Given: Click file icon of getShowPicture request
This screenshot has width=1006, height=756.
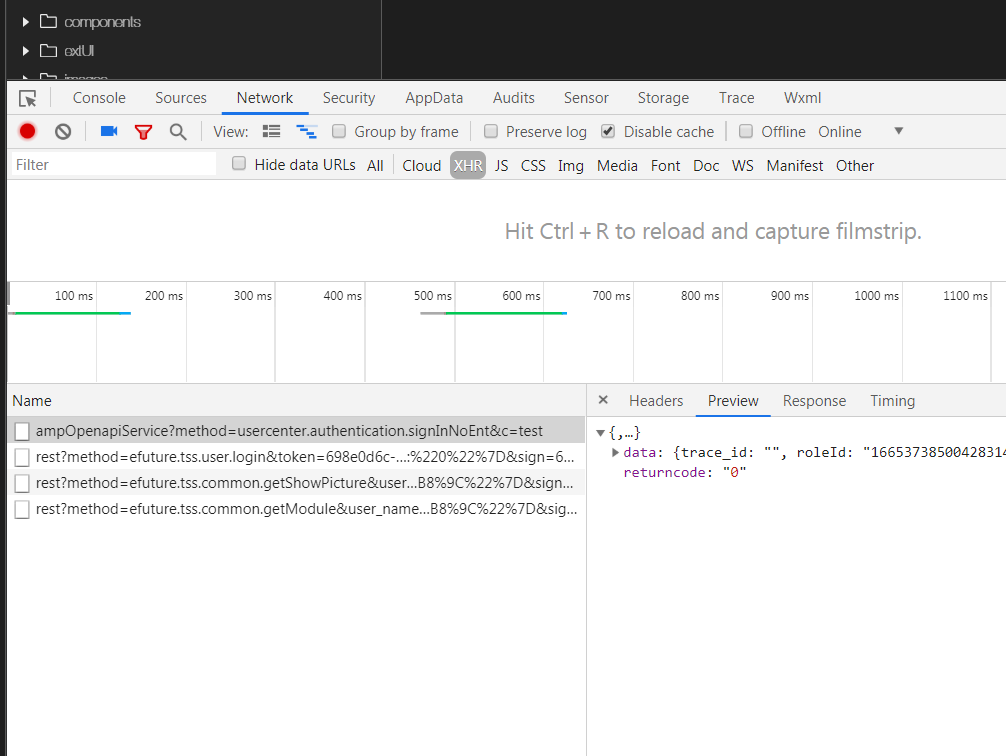Looking at the screenshot, I should click(22, 483).
